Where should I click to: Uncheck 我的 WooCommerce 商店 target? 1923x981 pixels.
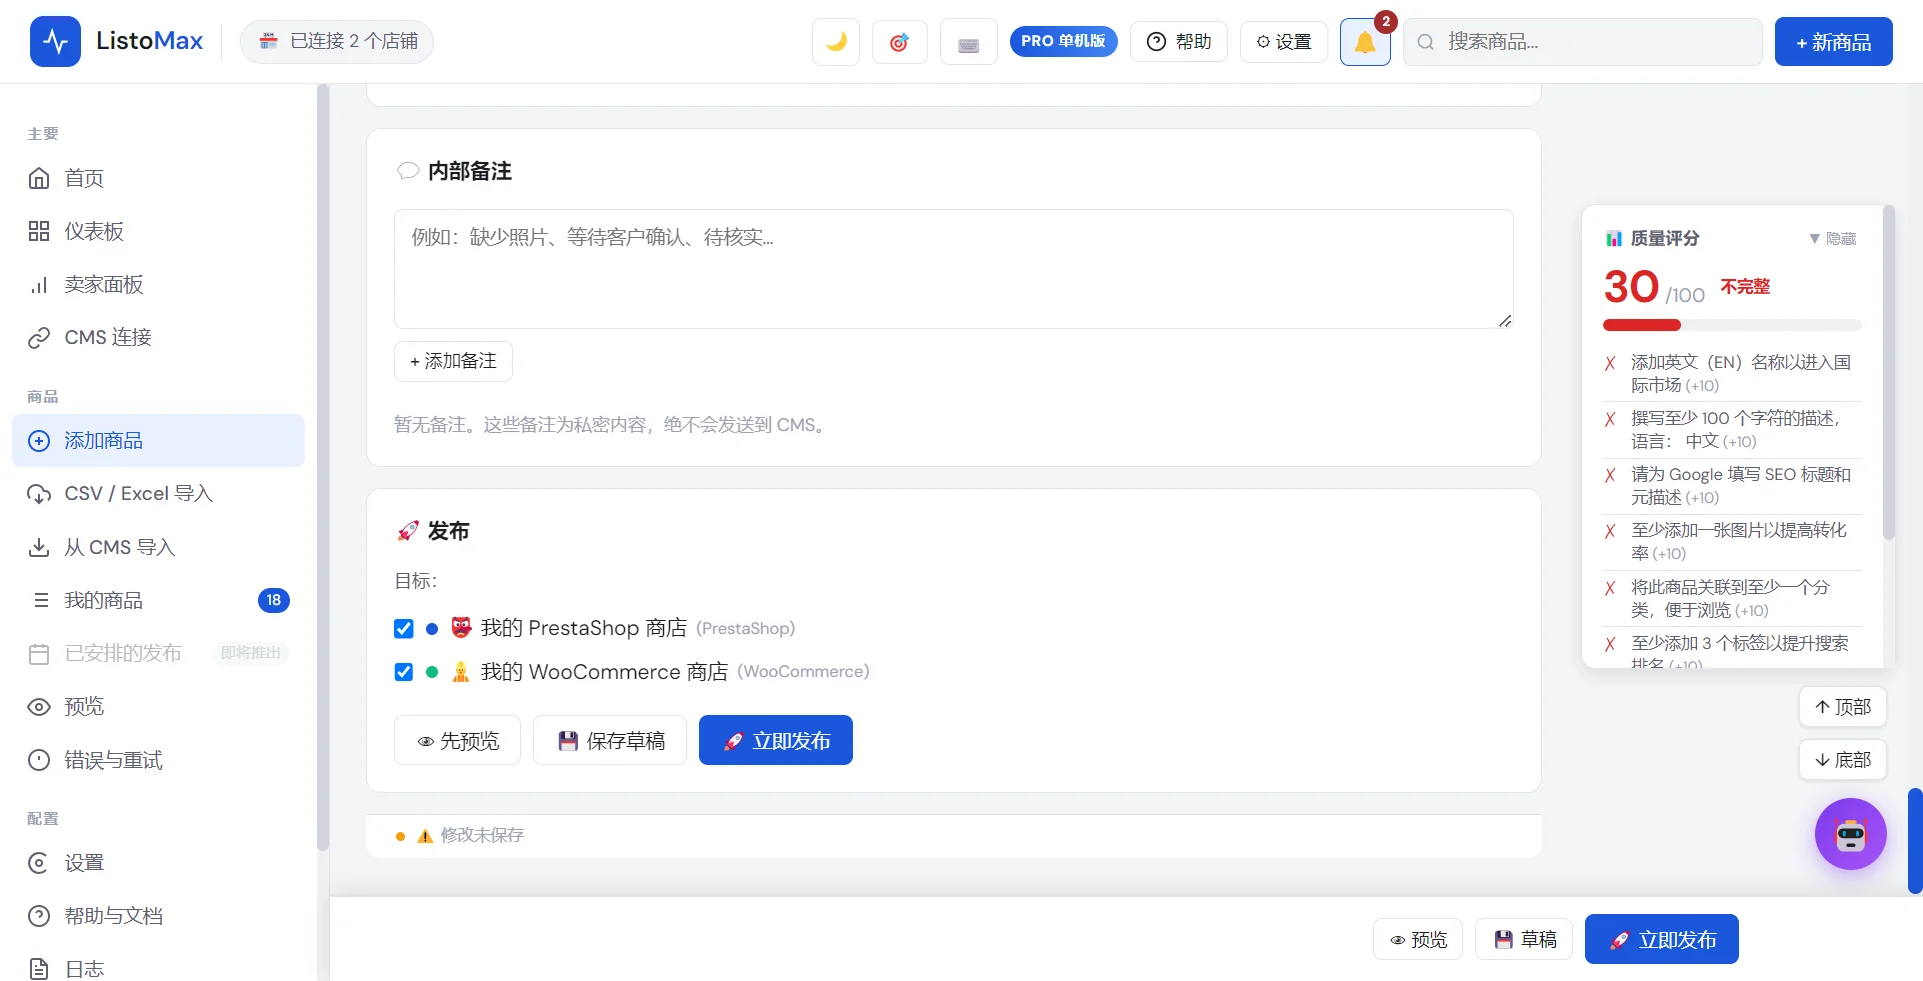[404, 672]
